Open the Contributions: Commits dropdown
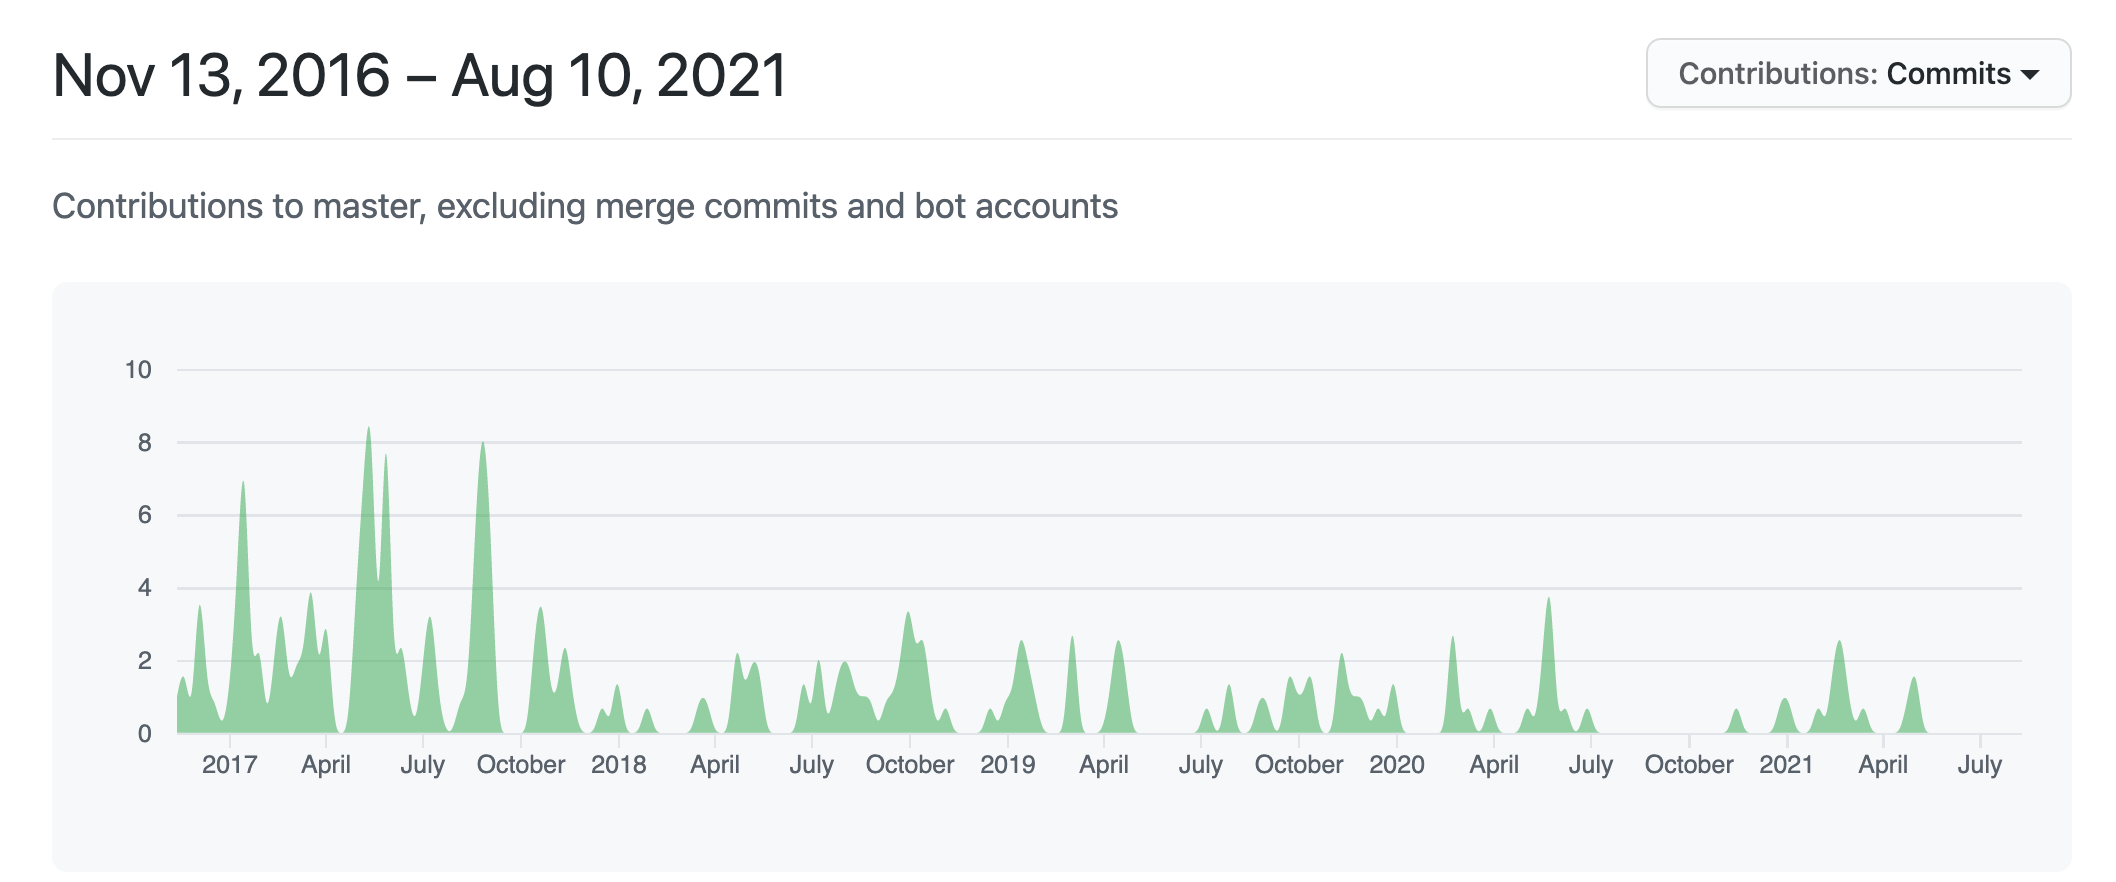 1858,73
